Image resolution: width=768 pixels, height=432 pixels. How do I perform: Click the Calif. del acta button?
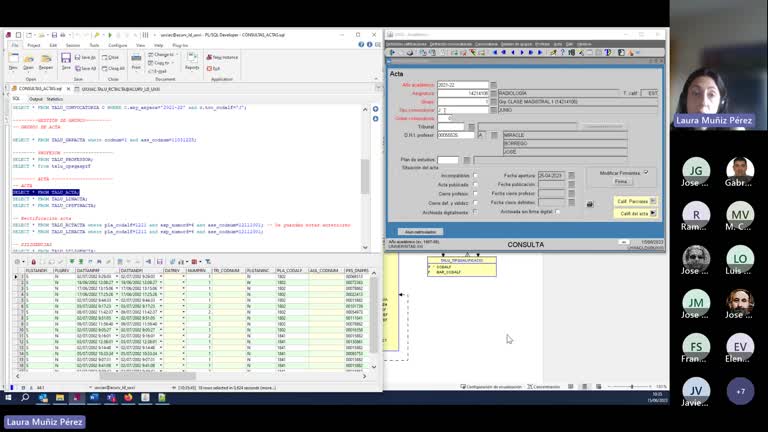635,214
